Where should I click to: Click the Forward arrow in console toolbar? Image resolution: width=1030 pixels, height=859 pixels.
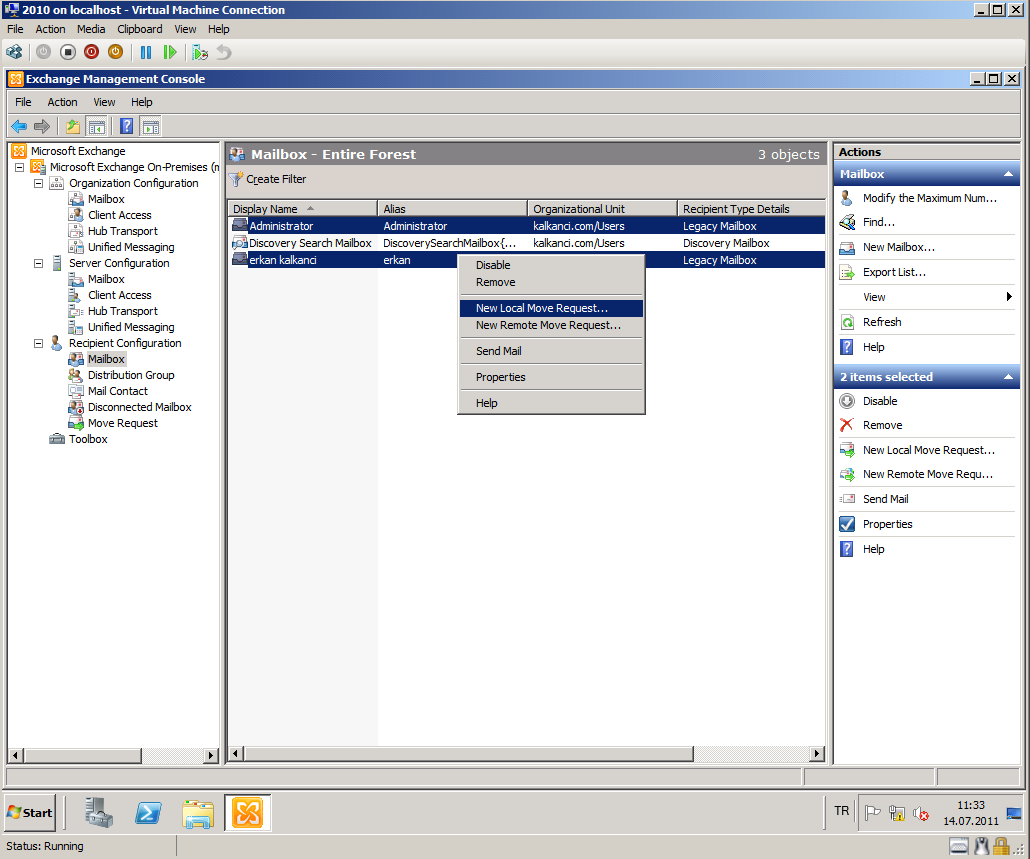(42, 126)
